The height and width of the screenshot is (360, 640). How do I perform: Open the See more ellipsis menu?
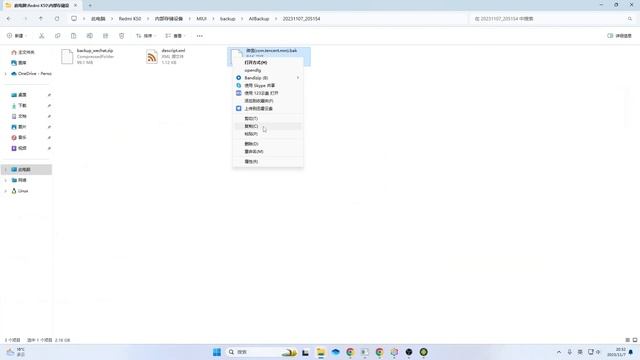coord(200,36)
